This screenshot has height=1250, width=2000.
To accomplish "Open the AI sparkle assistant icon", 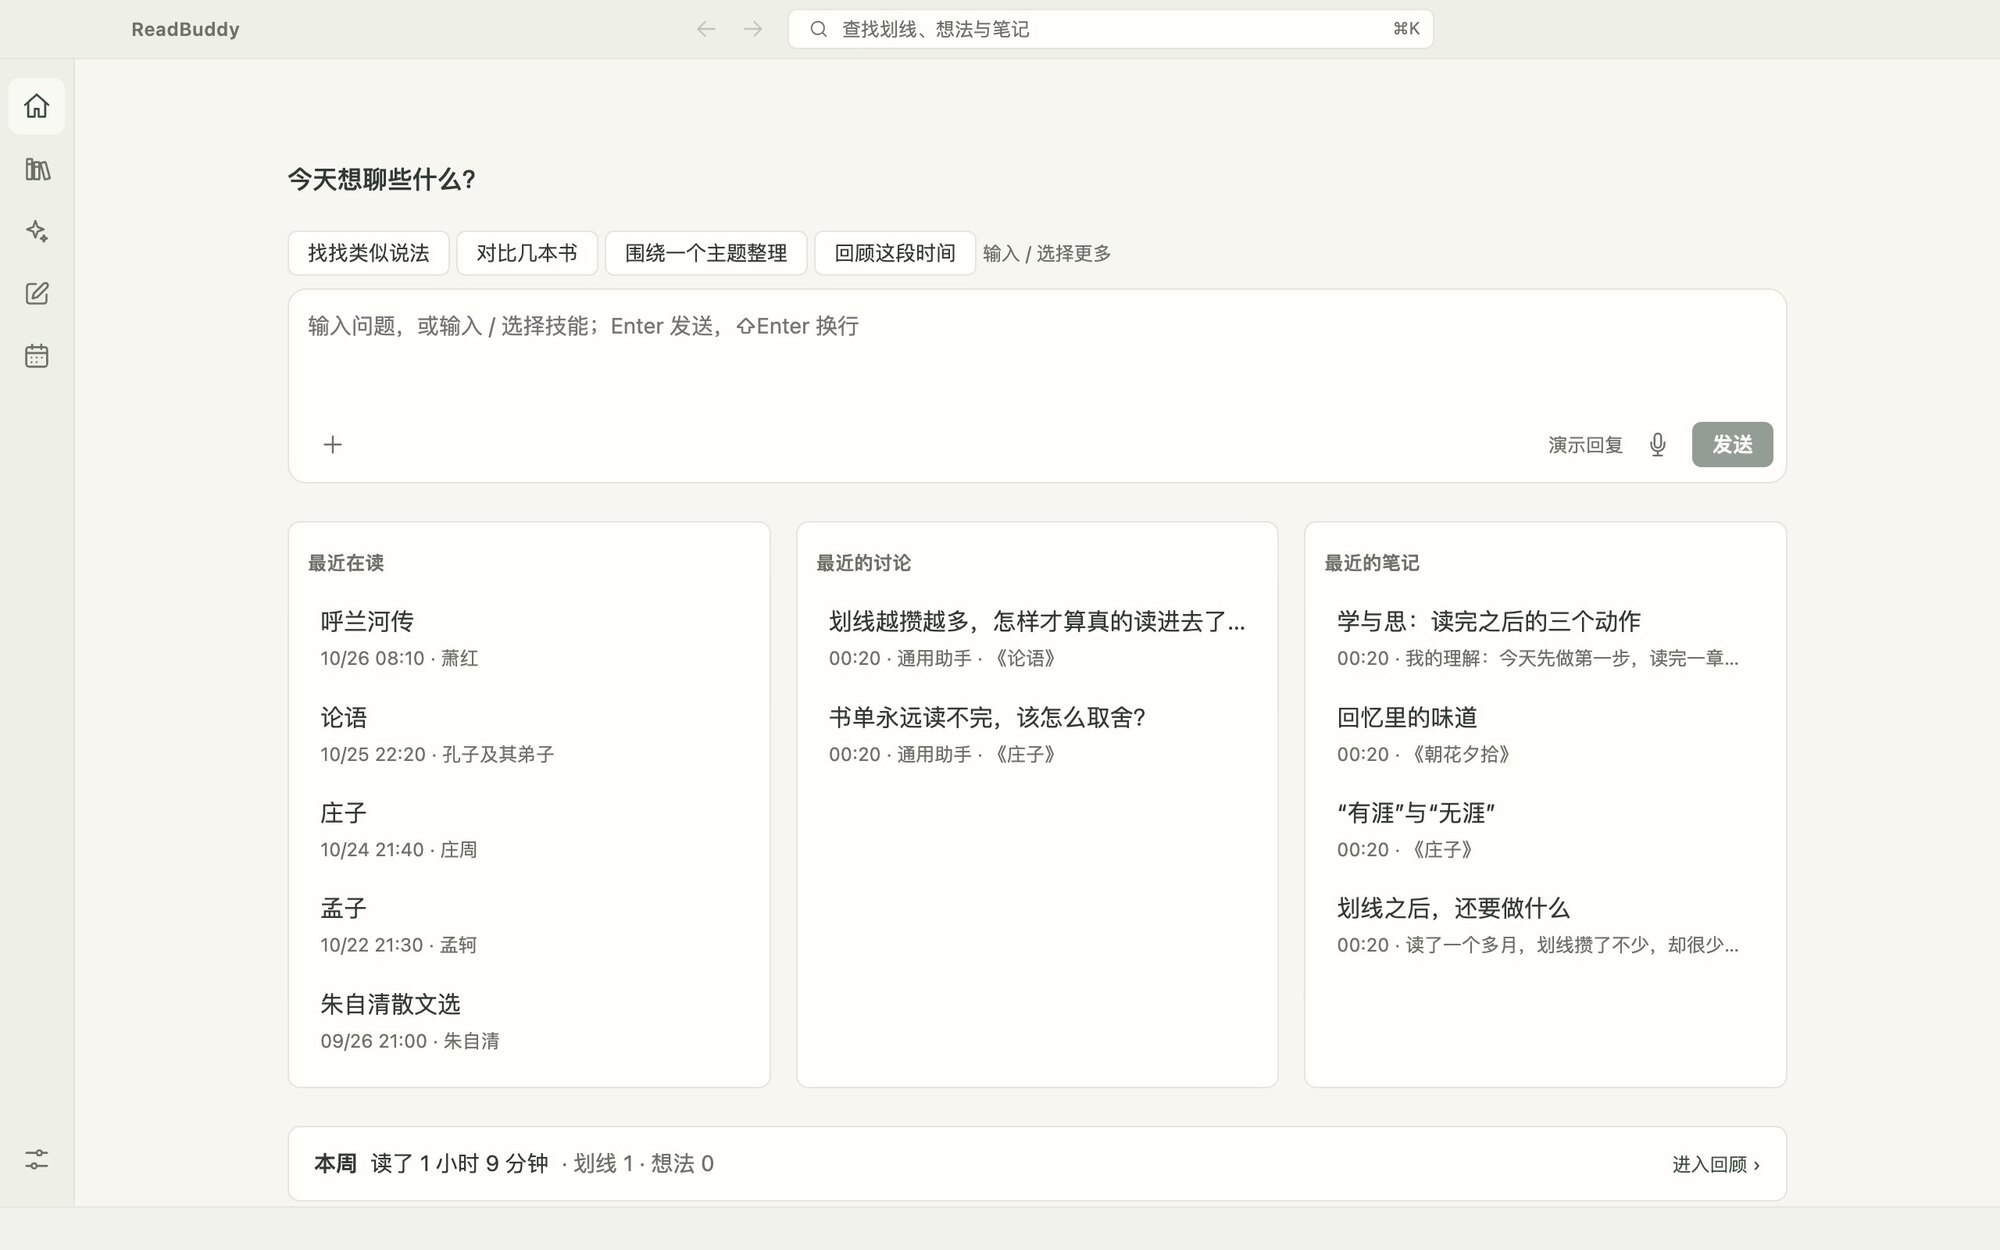I will point(37,231).
